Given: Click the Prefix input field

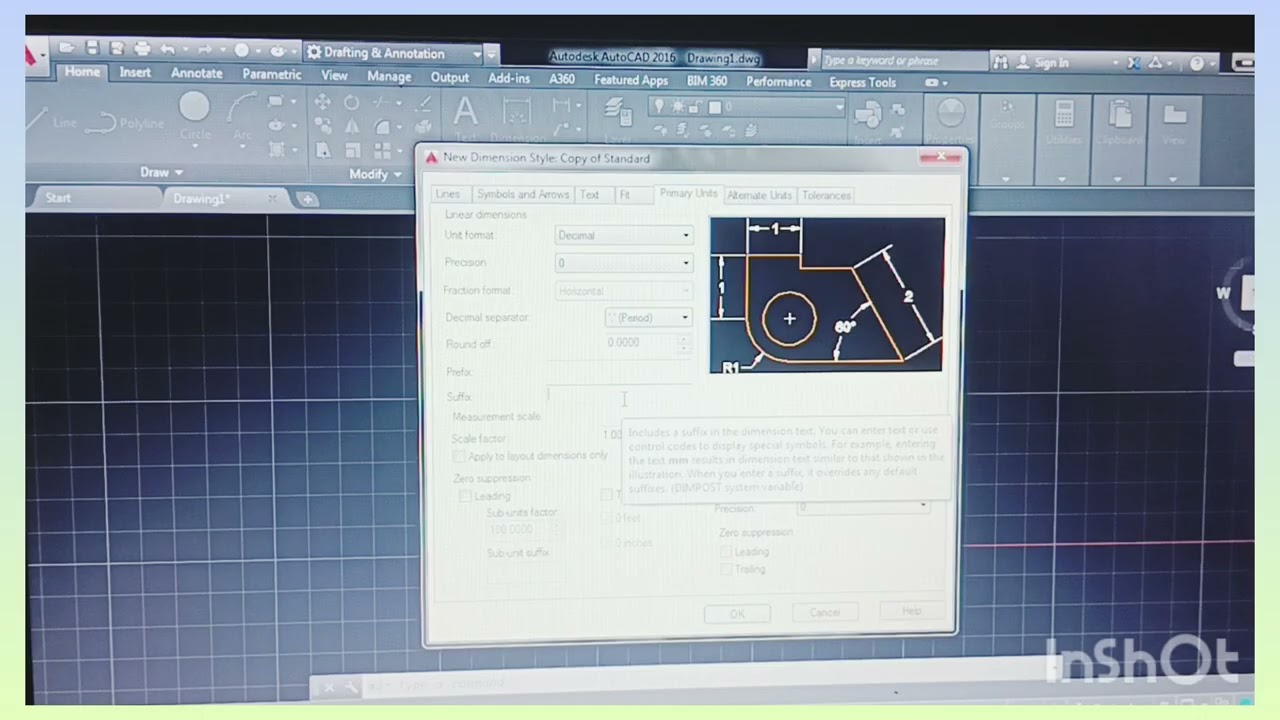Looking at the screenshot, I should pos(619,372).
